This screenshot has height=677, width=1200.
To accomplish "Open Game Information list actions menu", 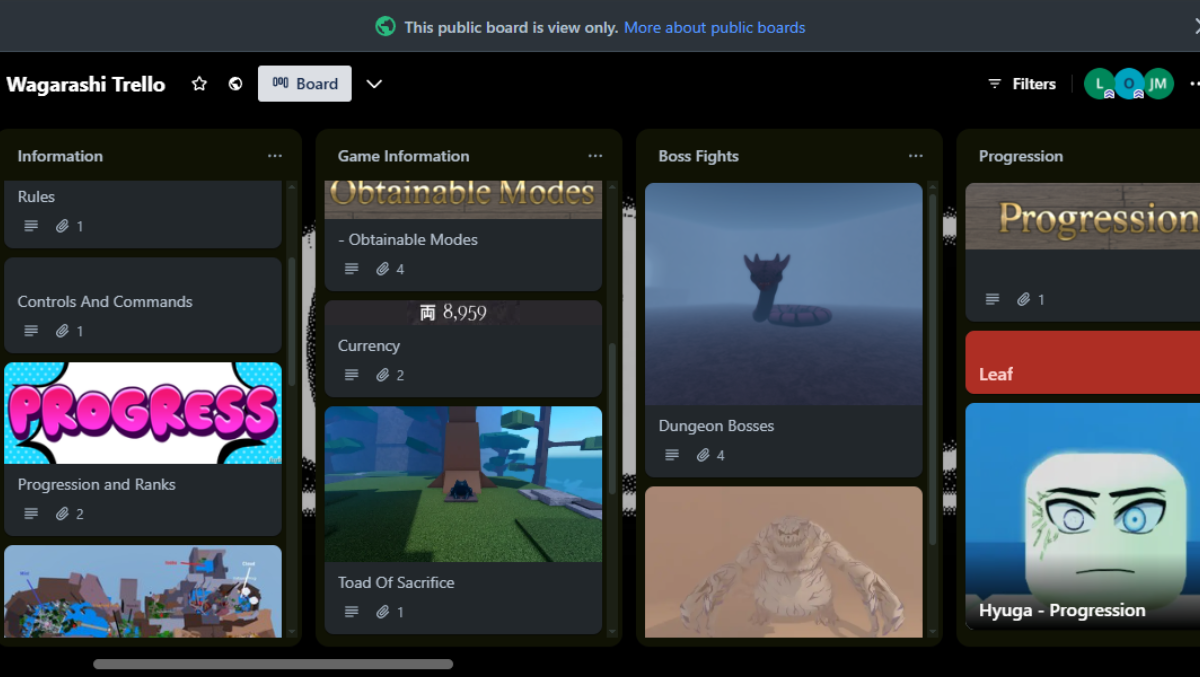I will pos(595,156).
